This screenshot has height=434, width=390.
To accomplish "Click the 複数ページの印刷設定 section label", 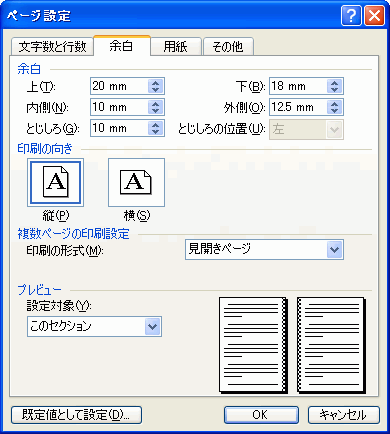I will pyautogui.click(x=73, y=234).
